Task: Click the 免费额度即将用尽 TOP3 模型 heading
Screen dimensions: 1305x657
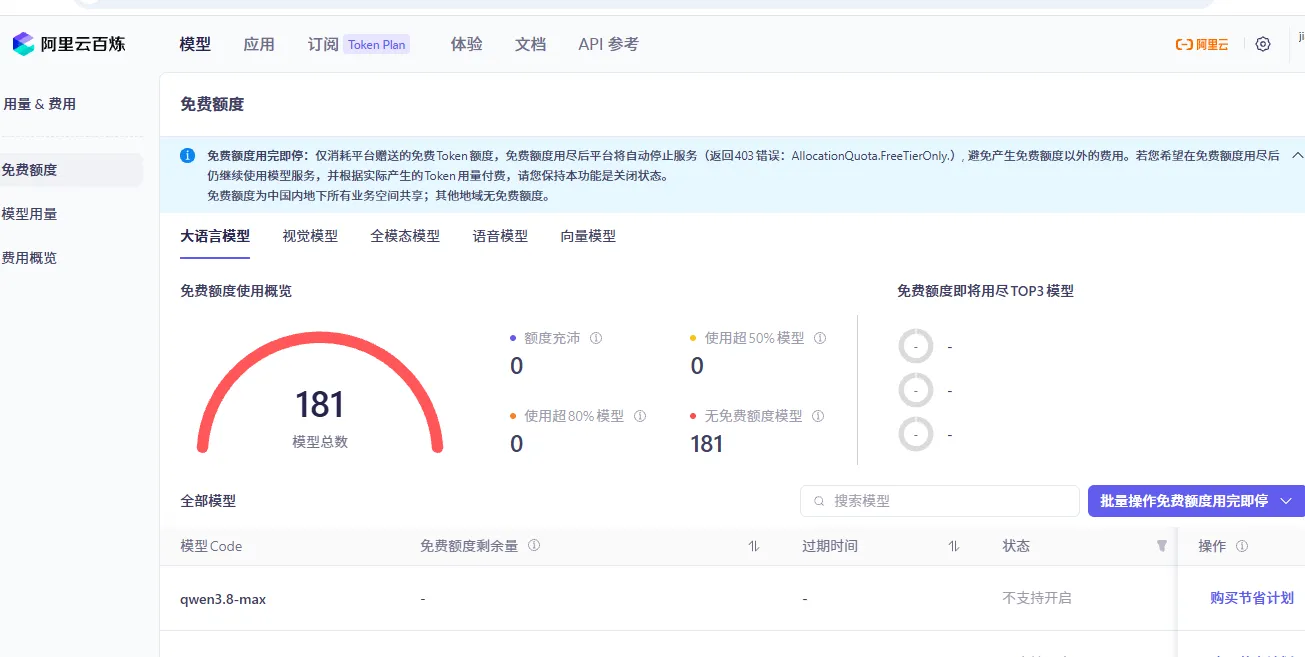Action: coord(985,291)
